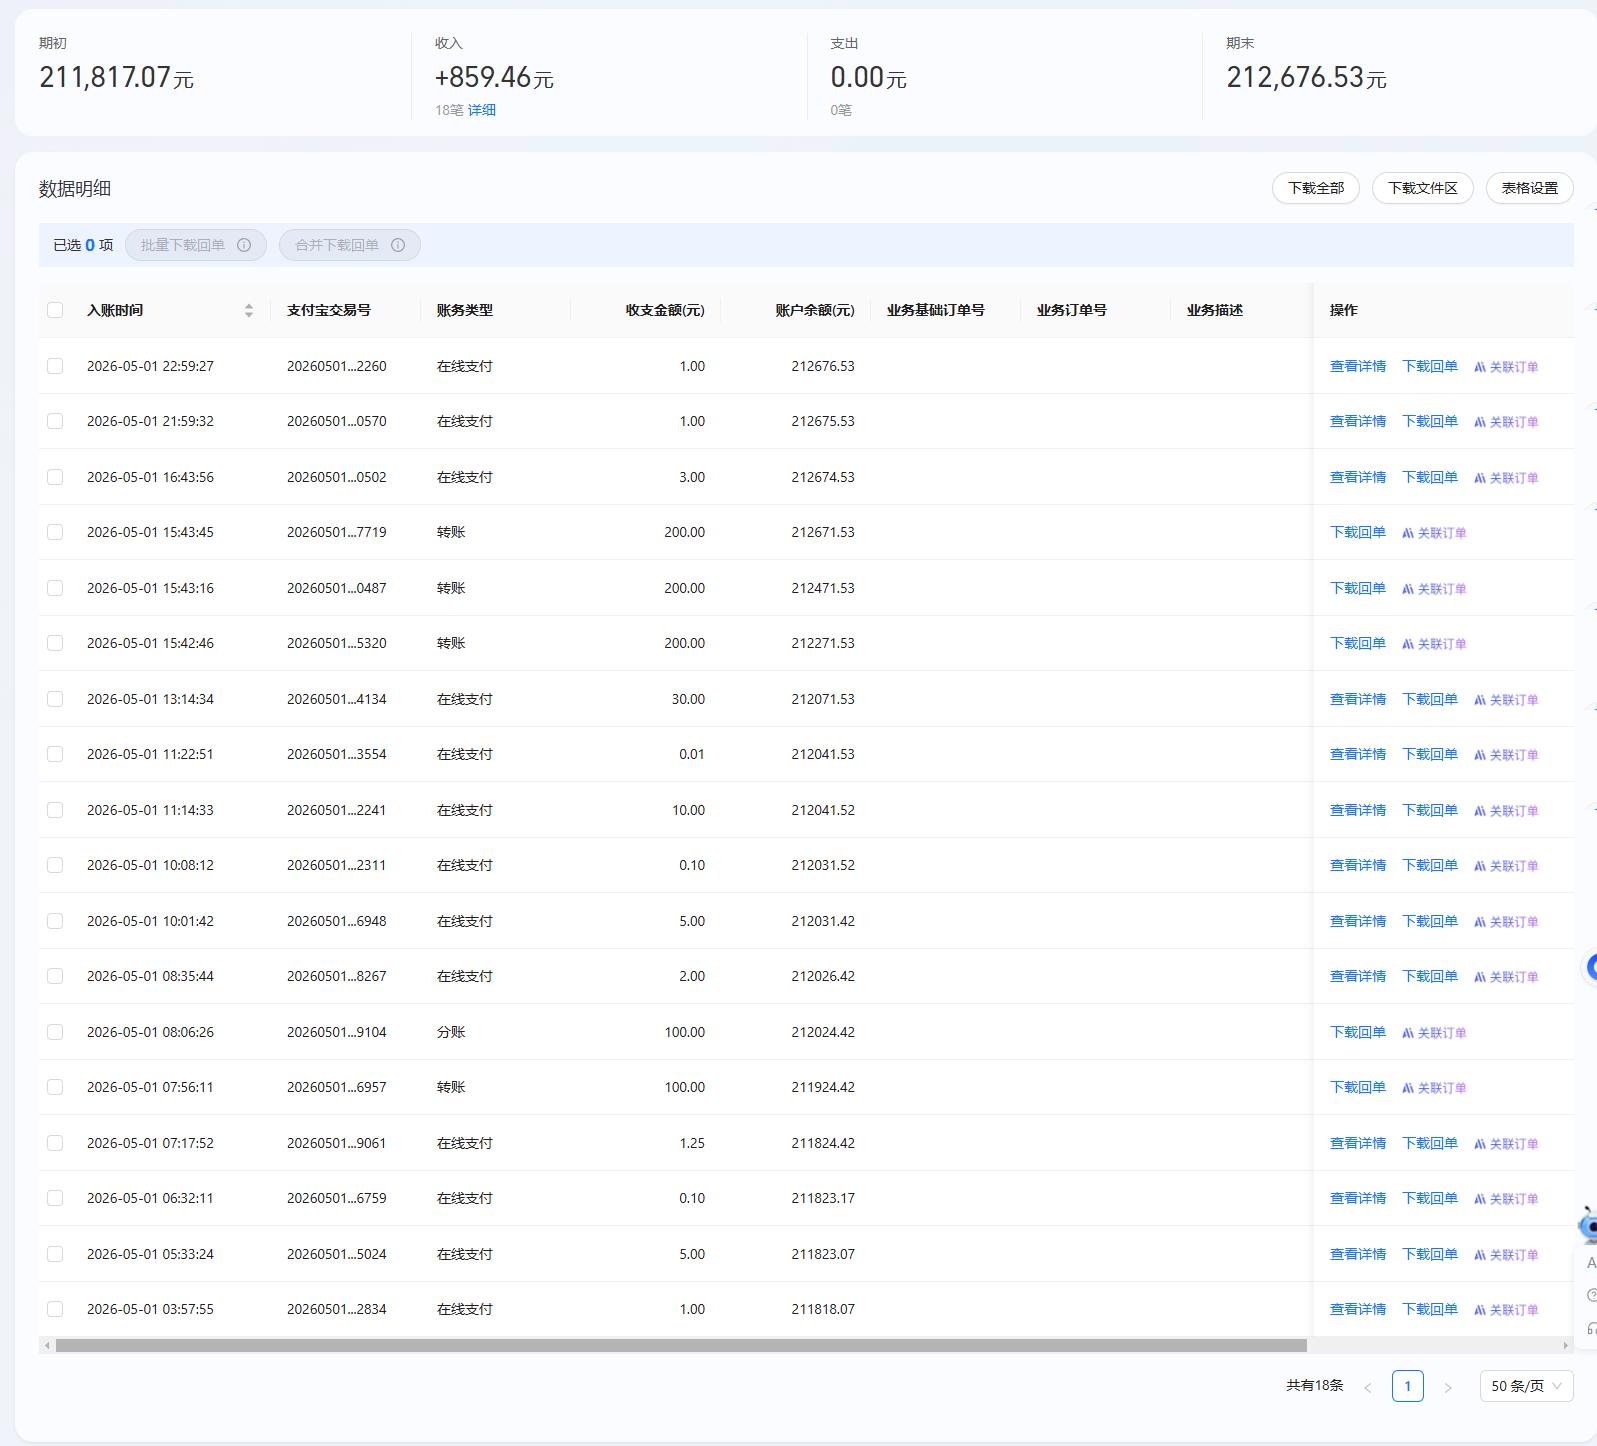The width and height of the screenshot is (1597, 1446).
Task: Click transaction number 20260501...0502
Action: pyautogui.click(x=337, y=477)
